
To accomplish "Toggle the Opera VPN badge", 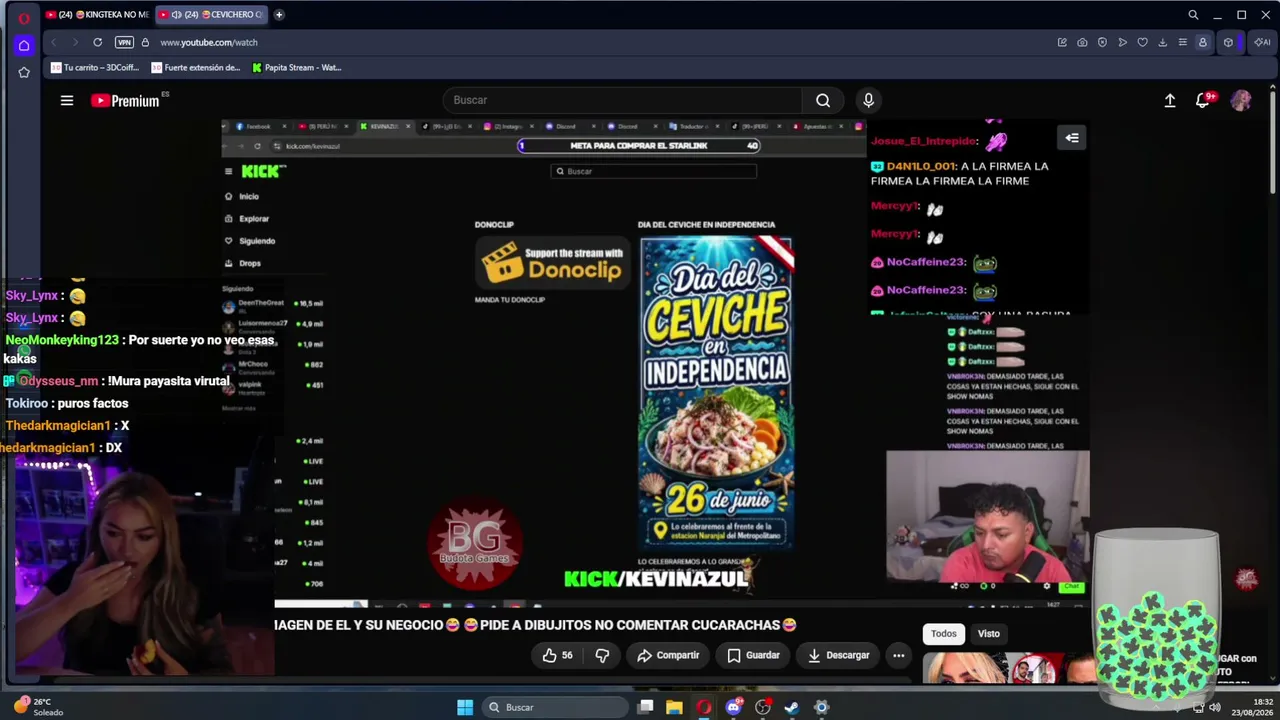I will pos(124,42).
